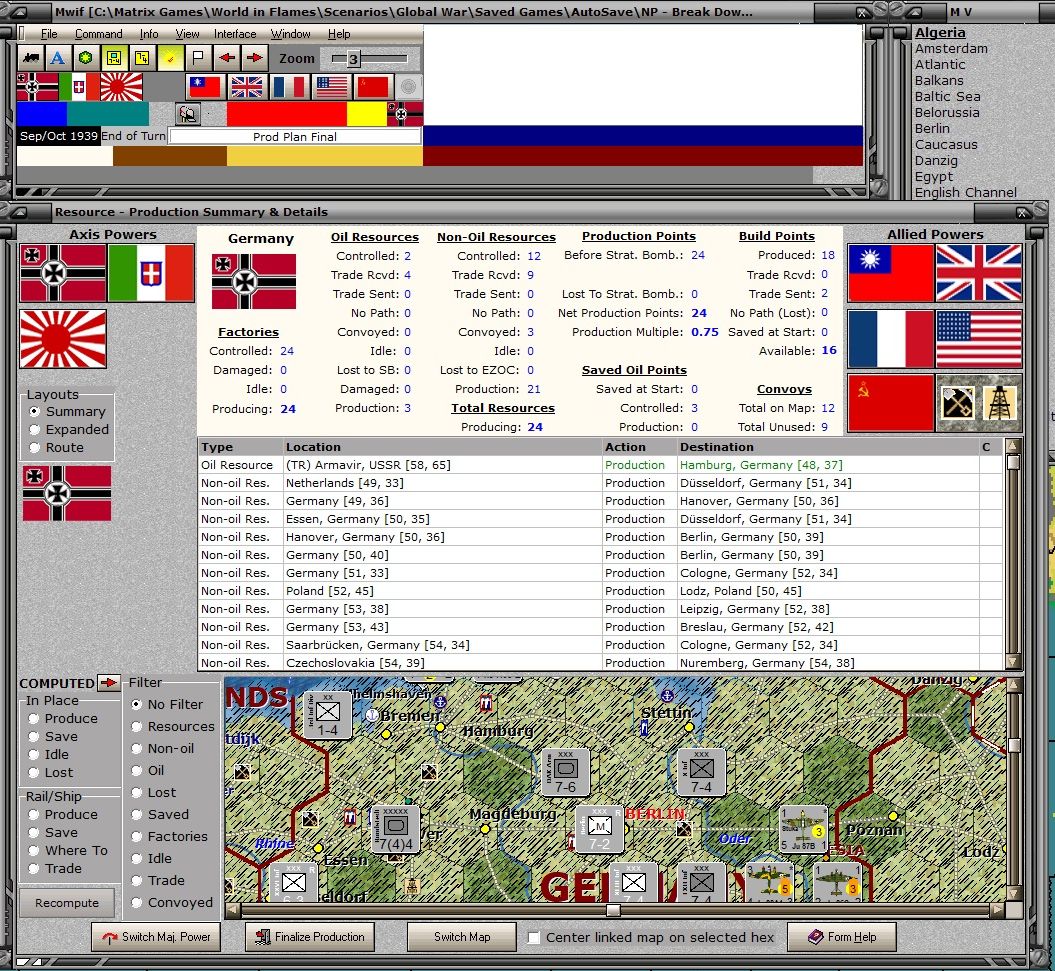Click the horizontal scrollbar thumb under the map

point(613,910)
